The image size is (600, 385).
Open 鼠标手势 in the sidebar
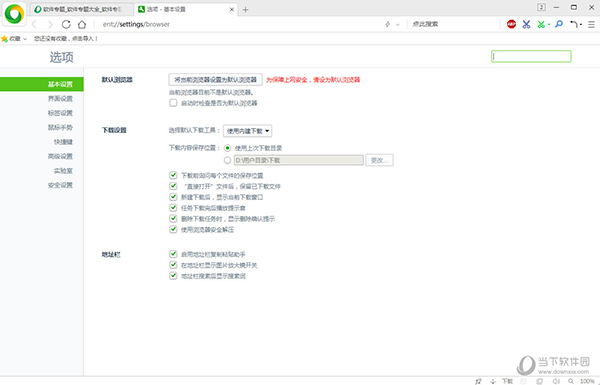point(60,127)
